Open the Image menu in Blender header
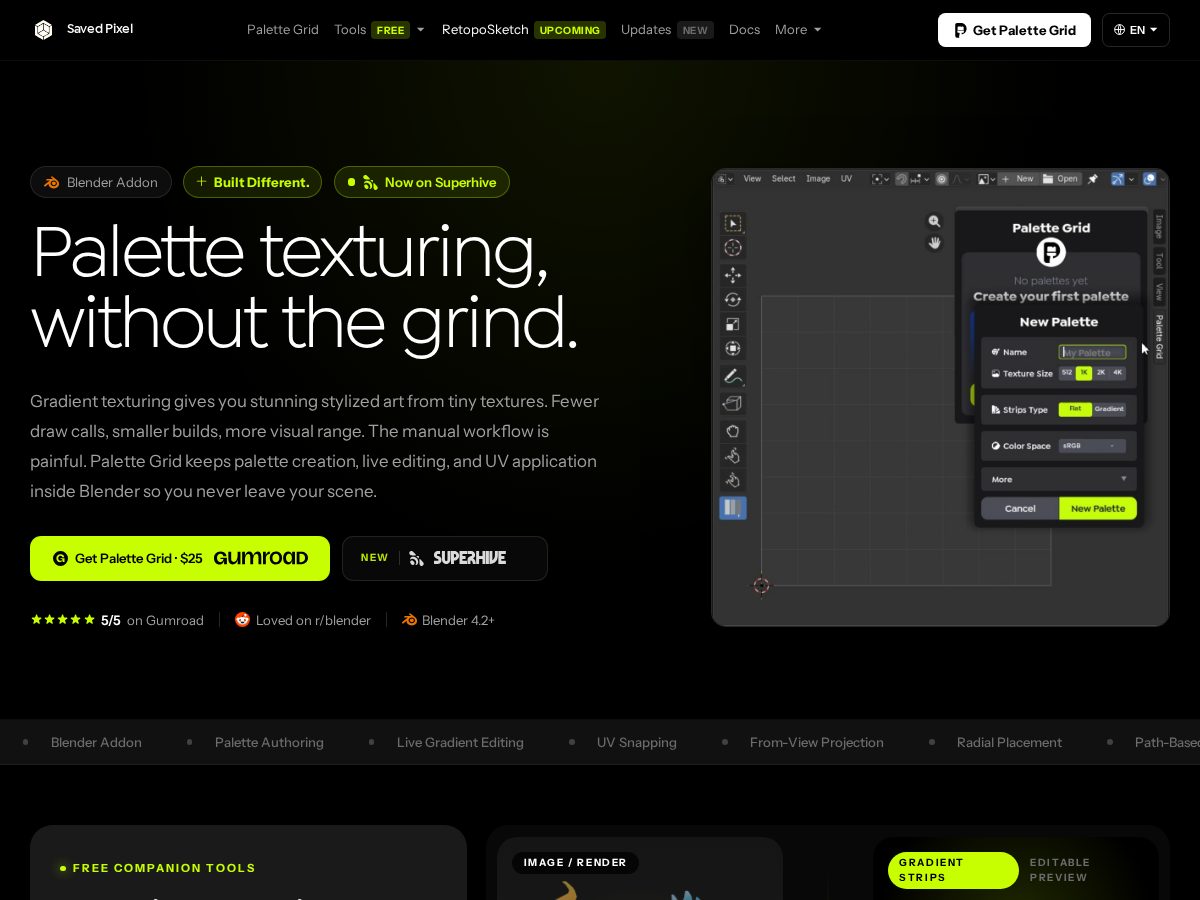The height and width of the screenshot is (900, 1200). coord(818,179)
